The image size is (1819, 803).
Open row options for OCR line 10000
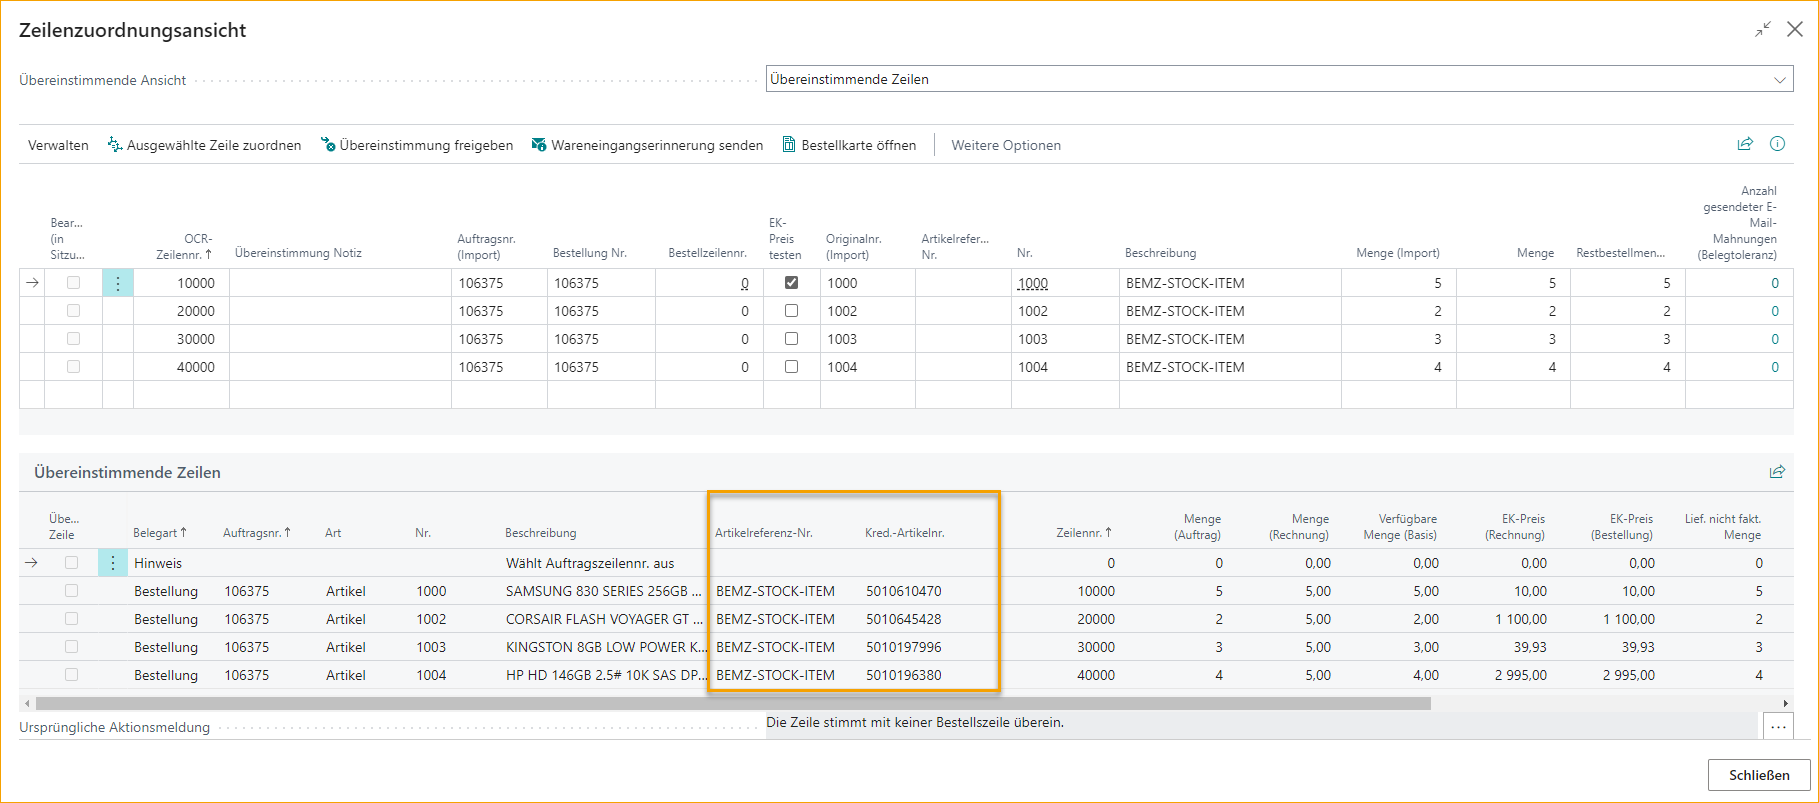(x=117, y=283)
